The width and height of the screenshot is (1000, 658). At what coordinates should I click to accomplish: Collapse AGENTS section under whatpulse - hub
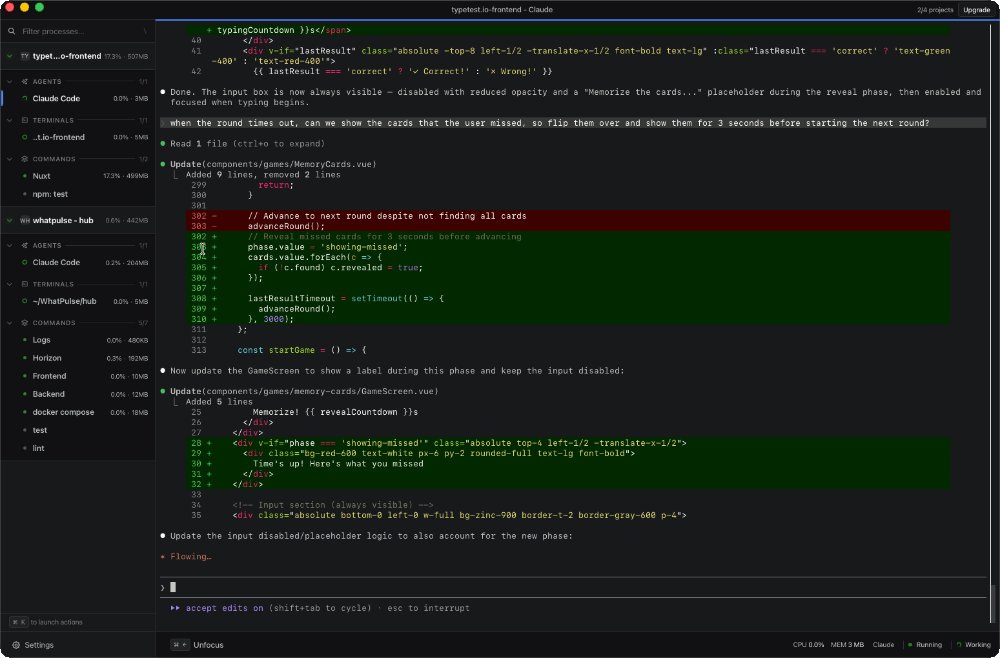10,245
